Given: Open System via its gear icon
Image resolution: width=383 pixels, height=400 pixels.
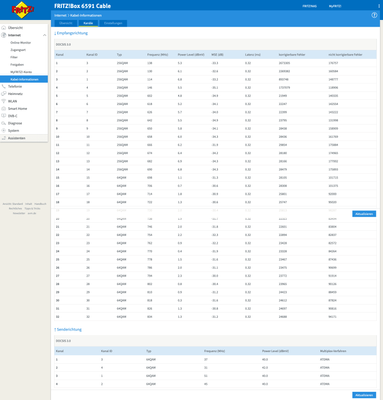Looking at the screenshot, I should coord(4,130).
